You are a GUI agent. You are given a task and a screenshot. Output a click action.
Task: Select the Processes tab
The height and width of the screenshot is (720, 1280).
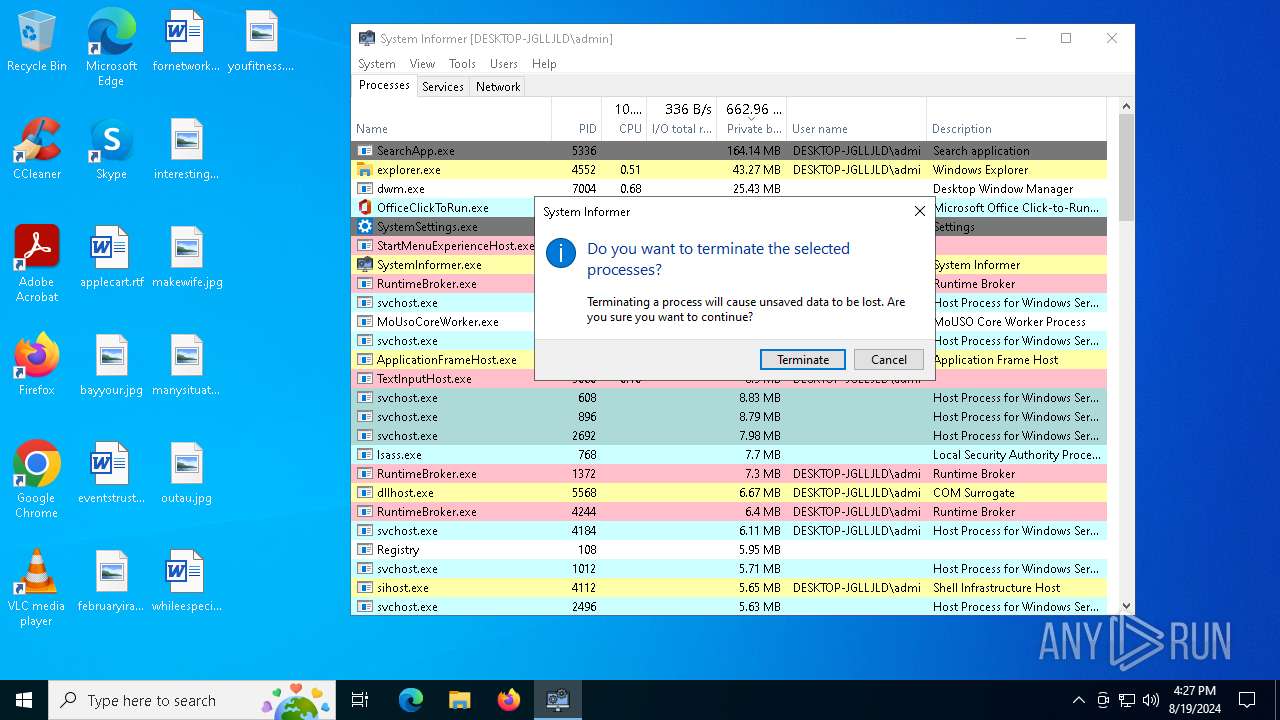384,86
